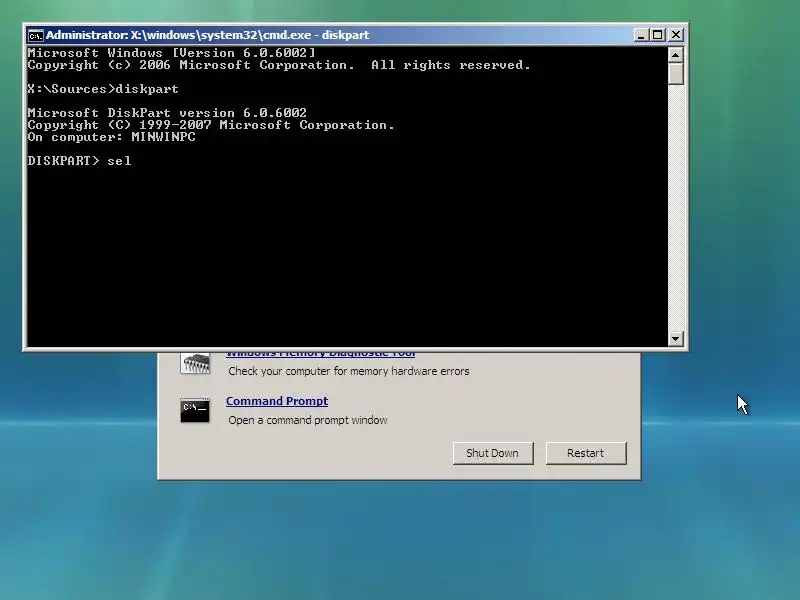Screen dimensions: 800x600
Task: Click 'Check your computer for memory hardware errors'
Action: coord(348,371)
